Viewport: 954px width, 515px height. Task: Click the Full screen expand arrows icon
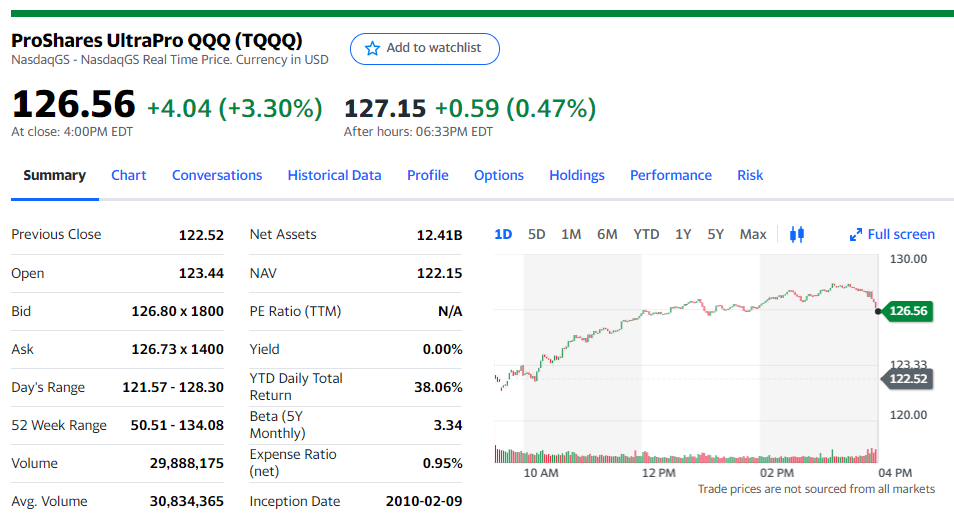point(855,234)
